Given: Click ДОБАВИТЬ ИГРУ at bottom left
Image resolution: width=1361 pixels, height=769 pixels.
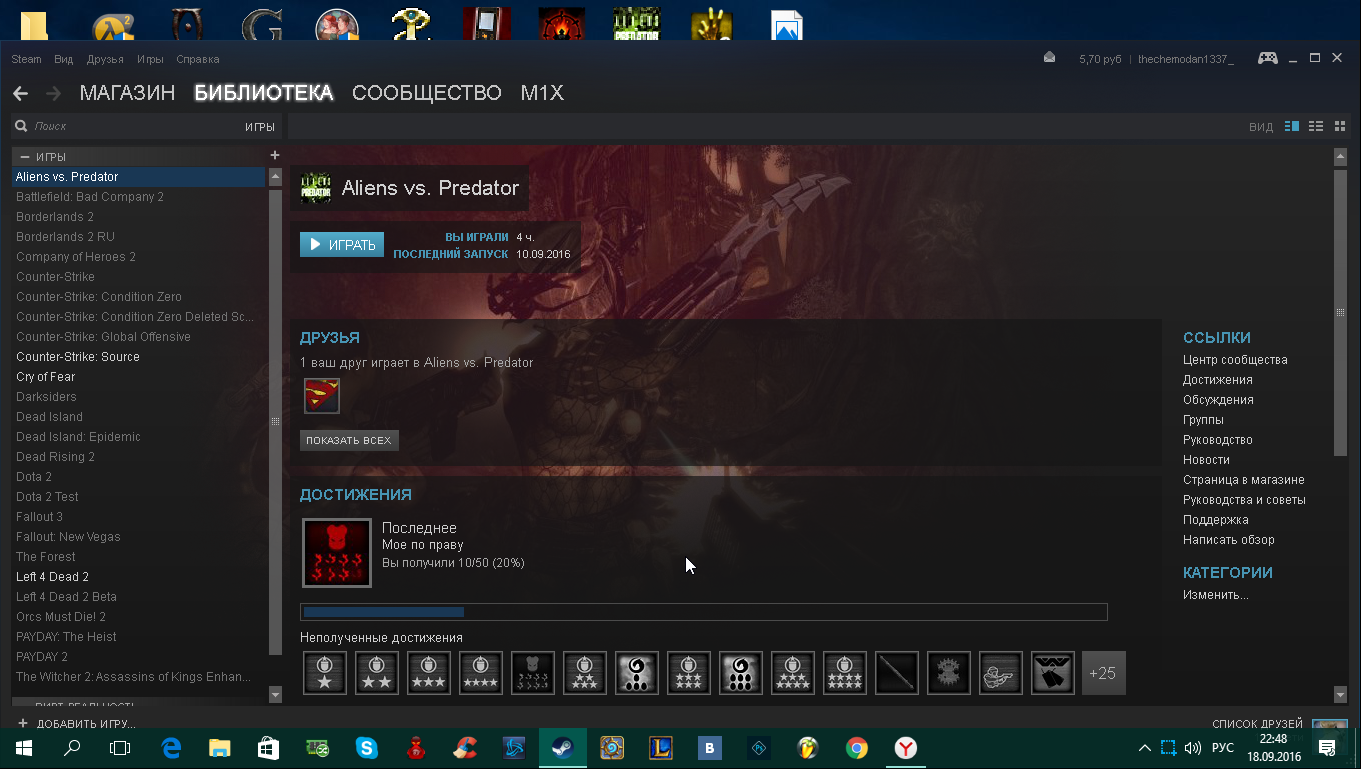Looking at the screenshot, I should (x=76, y=723).
